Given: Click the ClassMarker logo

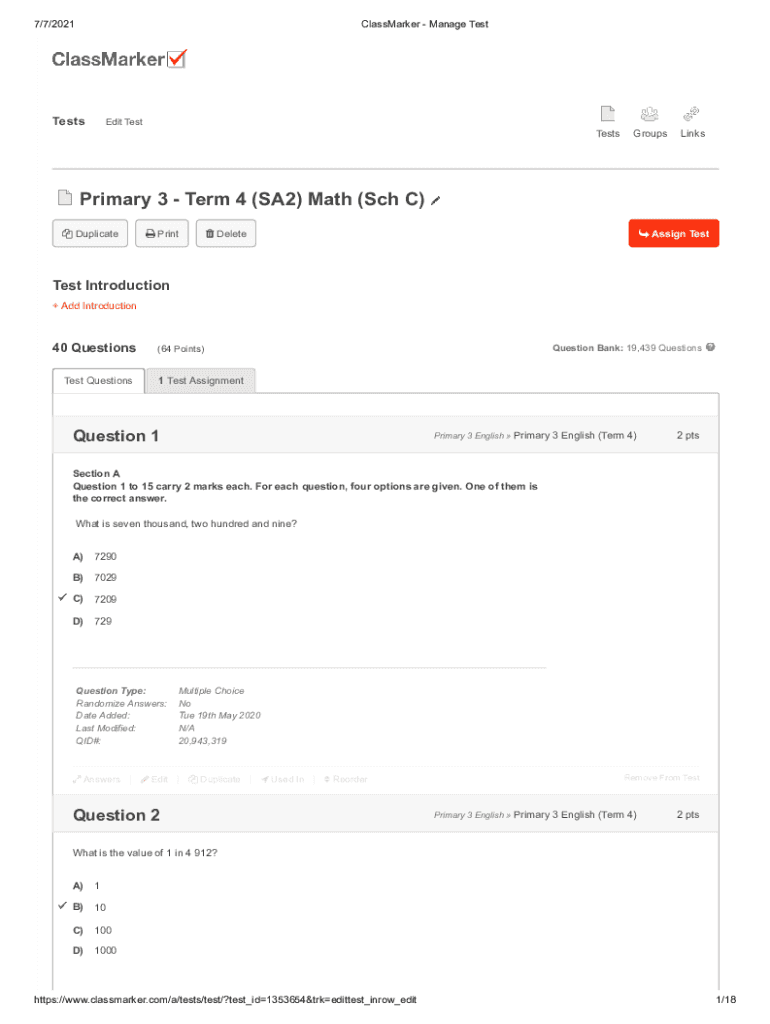Looking at the screenshot, I should [119, 60].
